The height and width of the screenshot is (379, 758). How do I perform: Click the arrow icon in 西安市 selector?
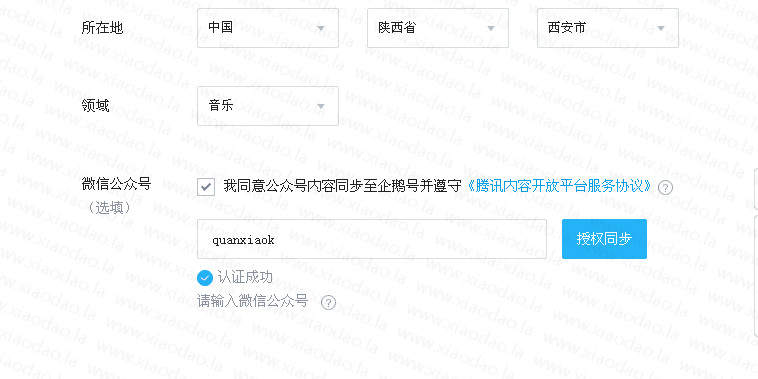661,29
